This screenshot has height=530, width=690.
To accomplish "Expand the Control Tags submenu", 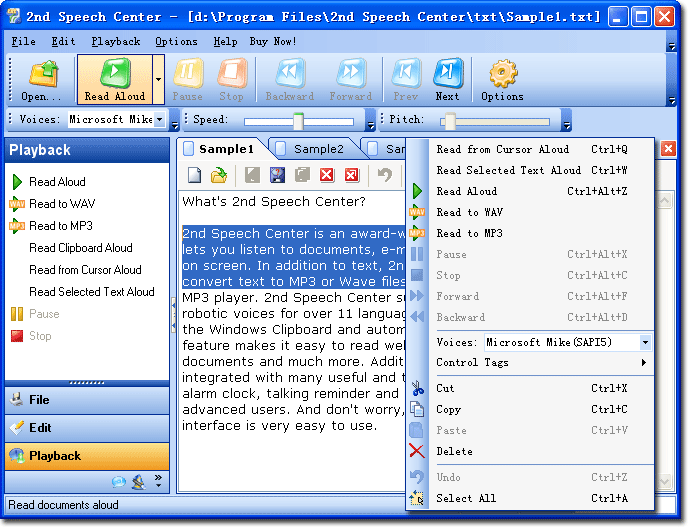I will point(545,362).
